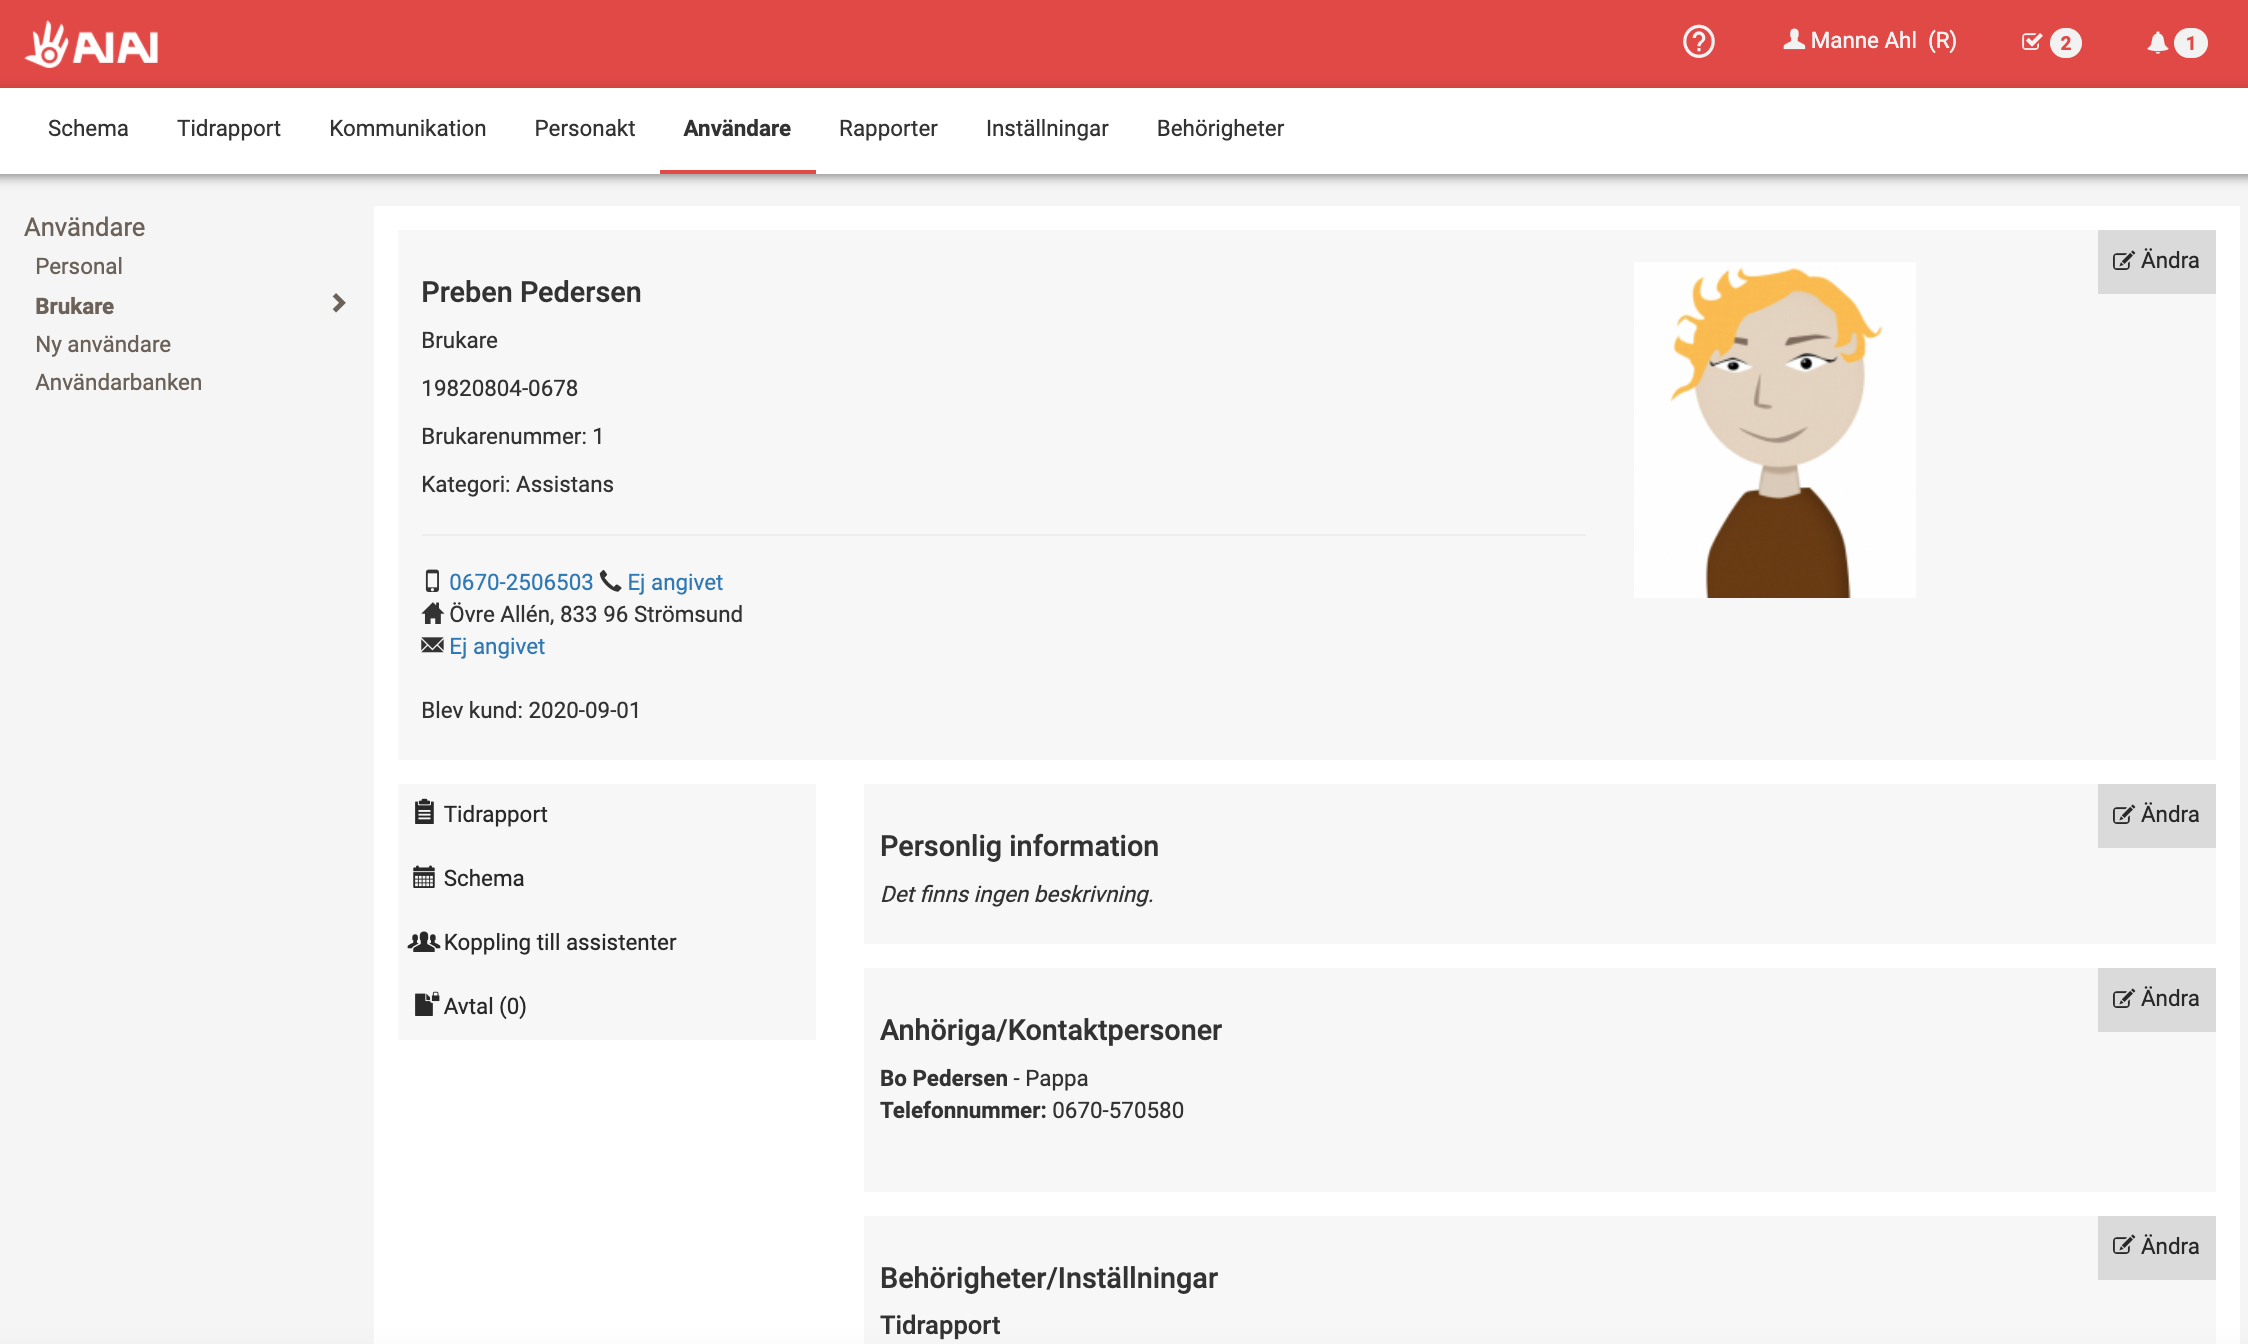Open Koppling till assistenter group icon
Image resolution: width=2248 pixels, height=1344 pixels.
pyautogui.click(x=543, y=942)
